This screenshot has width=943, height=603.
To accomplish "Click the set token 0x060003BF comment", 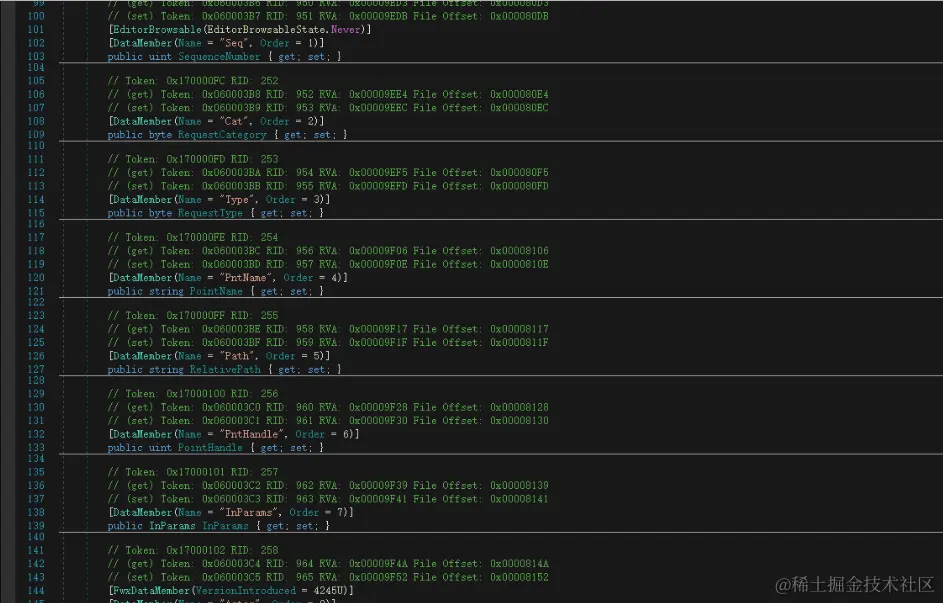I will (328, 342).
